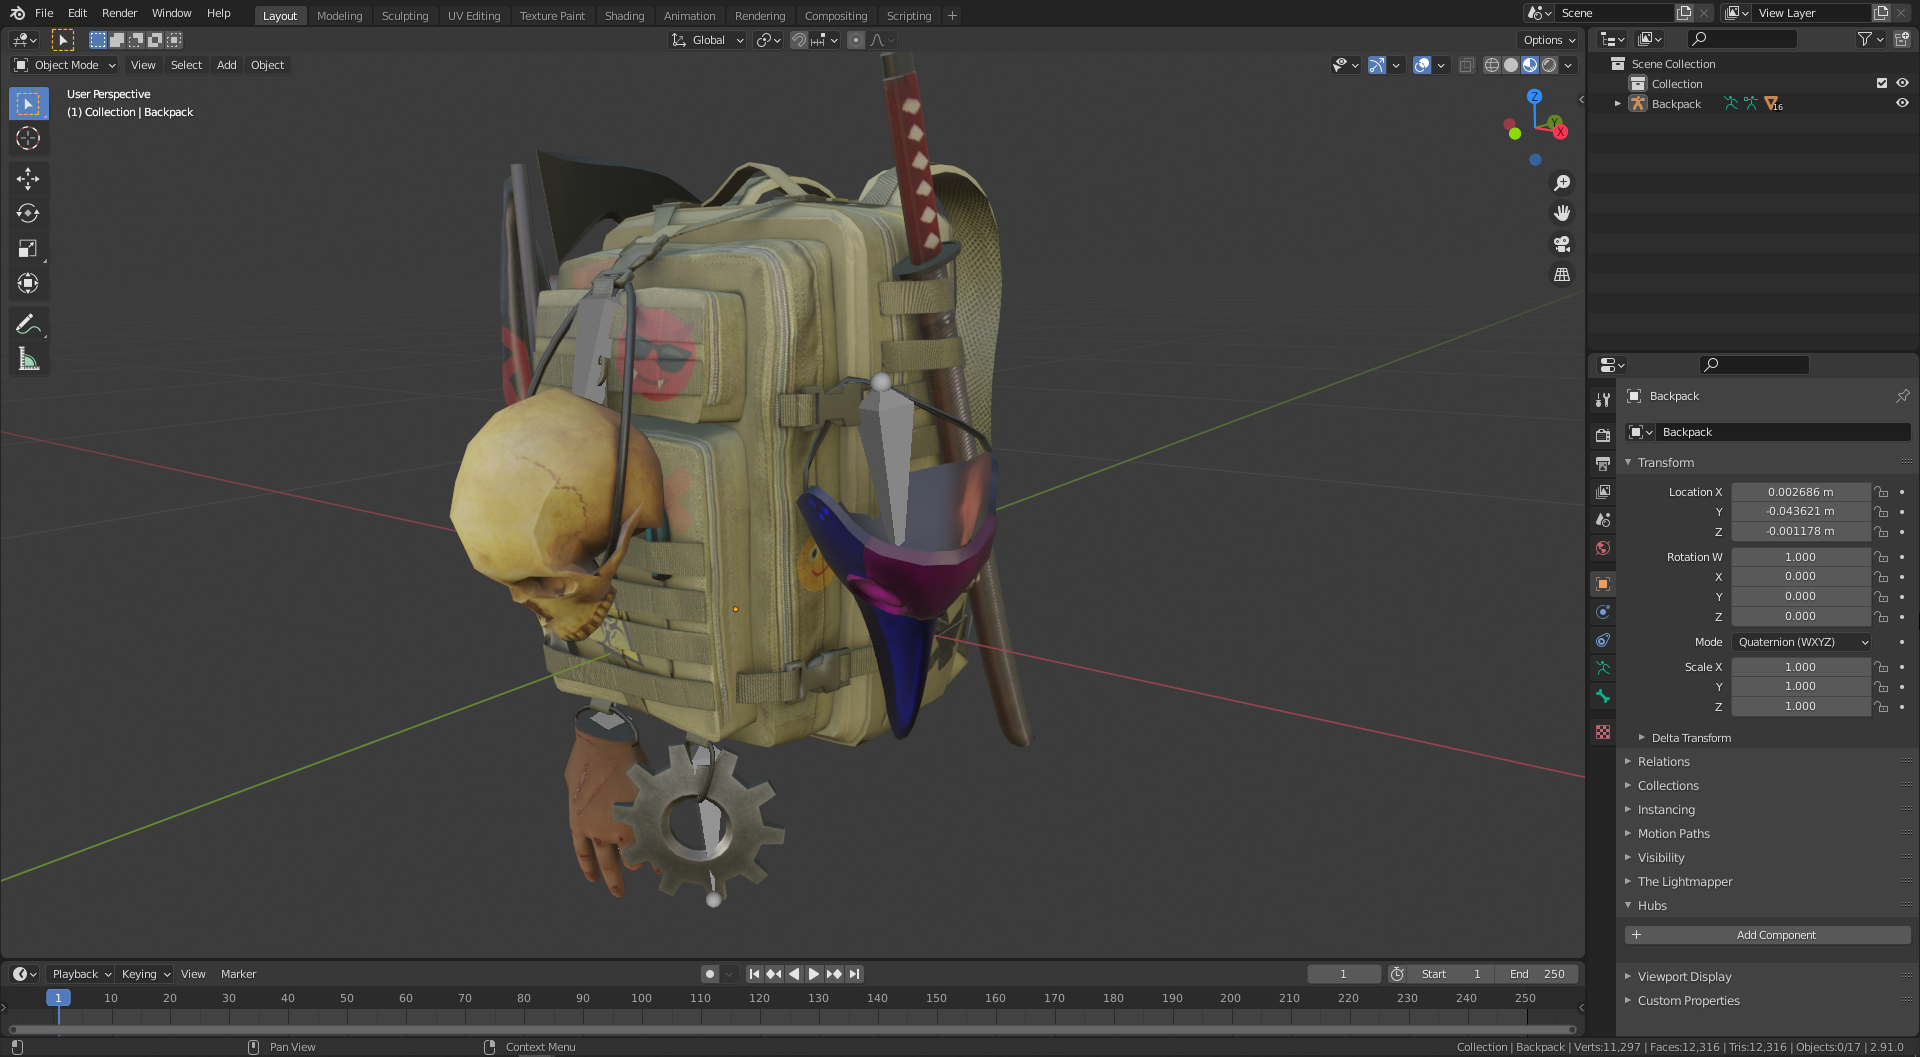Open the Render menu
Screen dimensions: 1920x1057
point(119,13)
